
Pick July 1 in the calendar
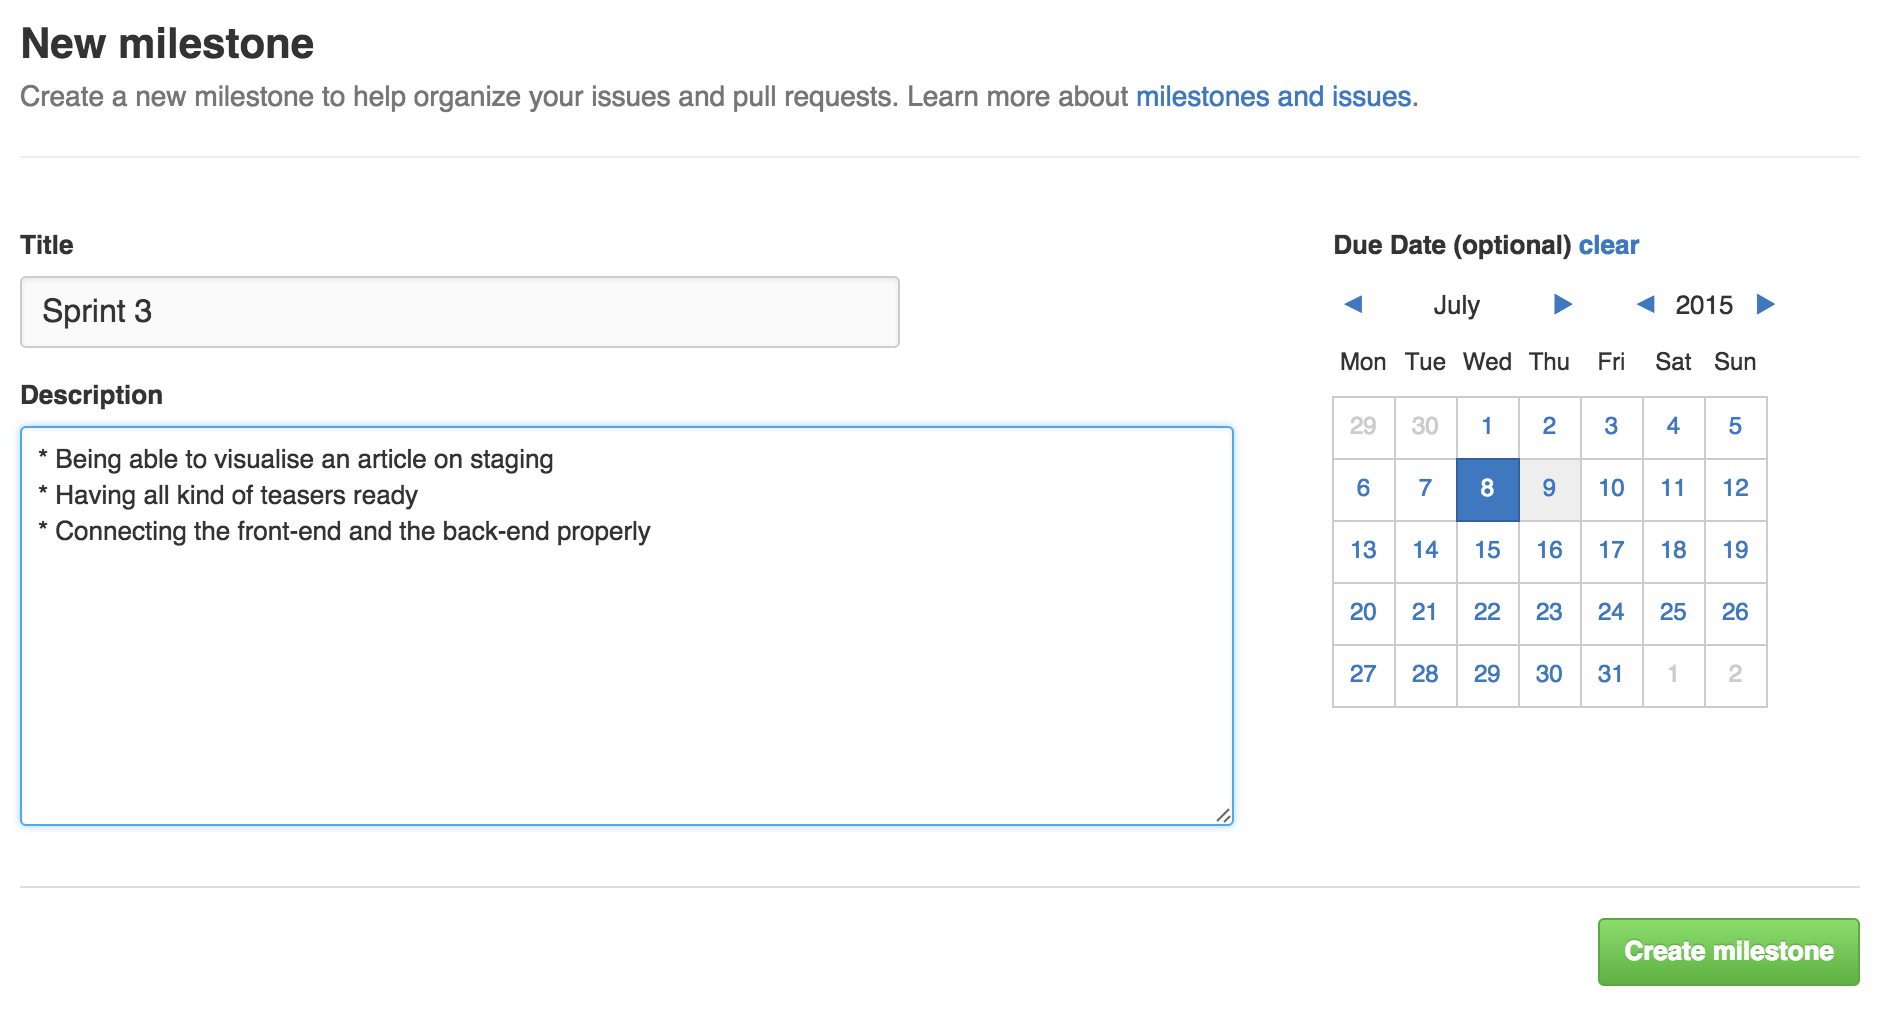1487,427
